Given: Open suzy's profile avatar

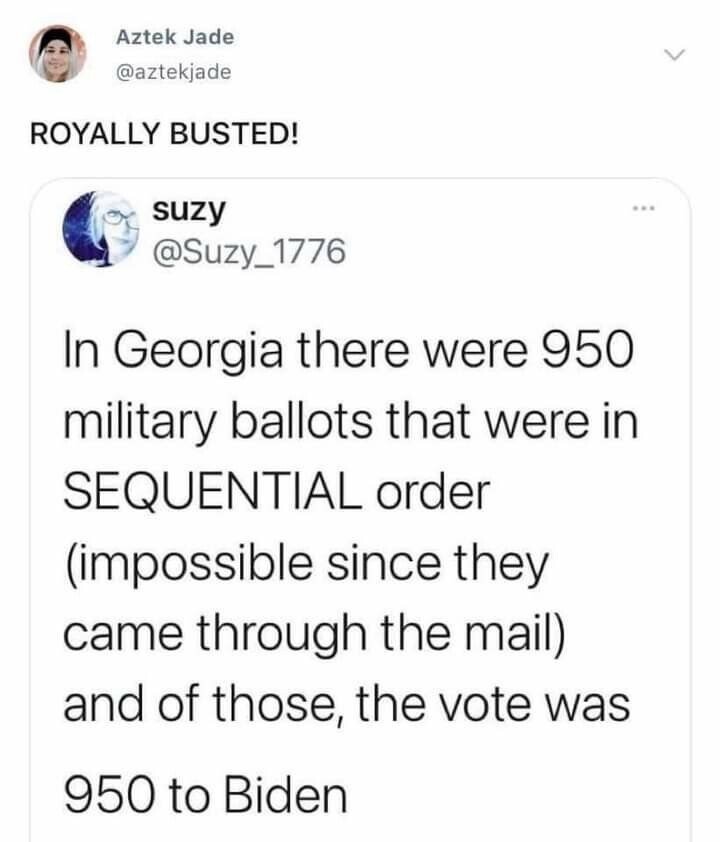Looking at the screenshot, I should [102, 227].
